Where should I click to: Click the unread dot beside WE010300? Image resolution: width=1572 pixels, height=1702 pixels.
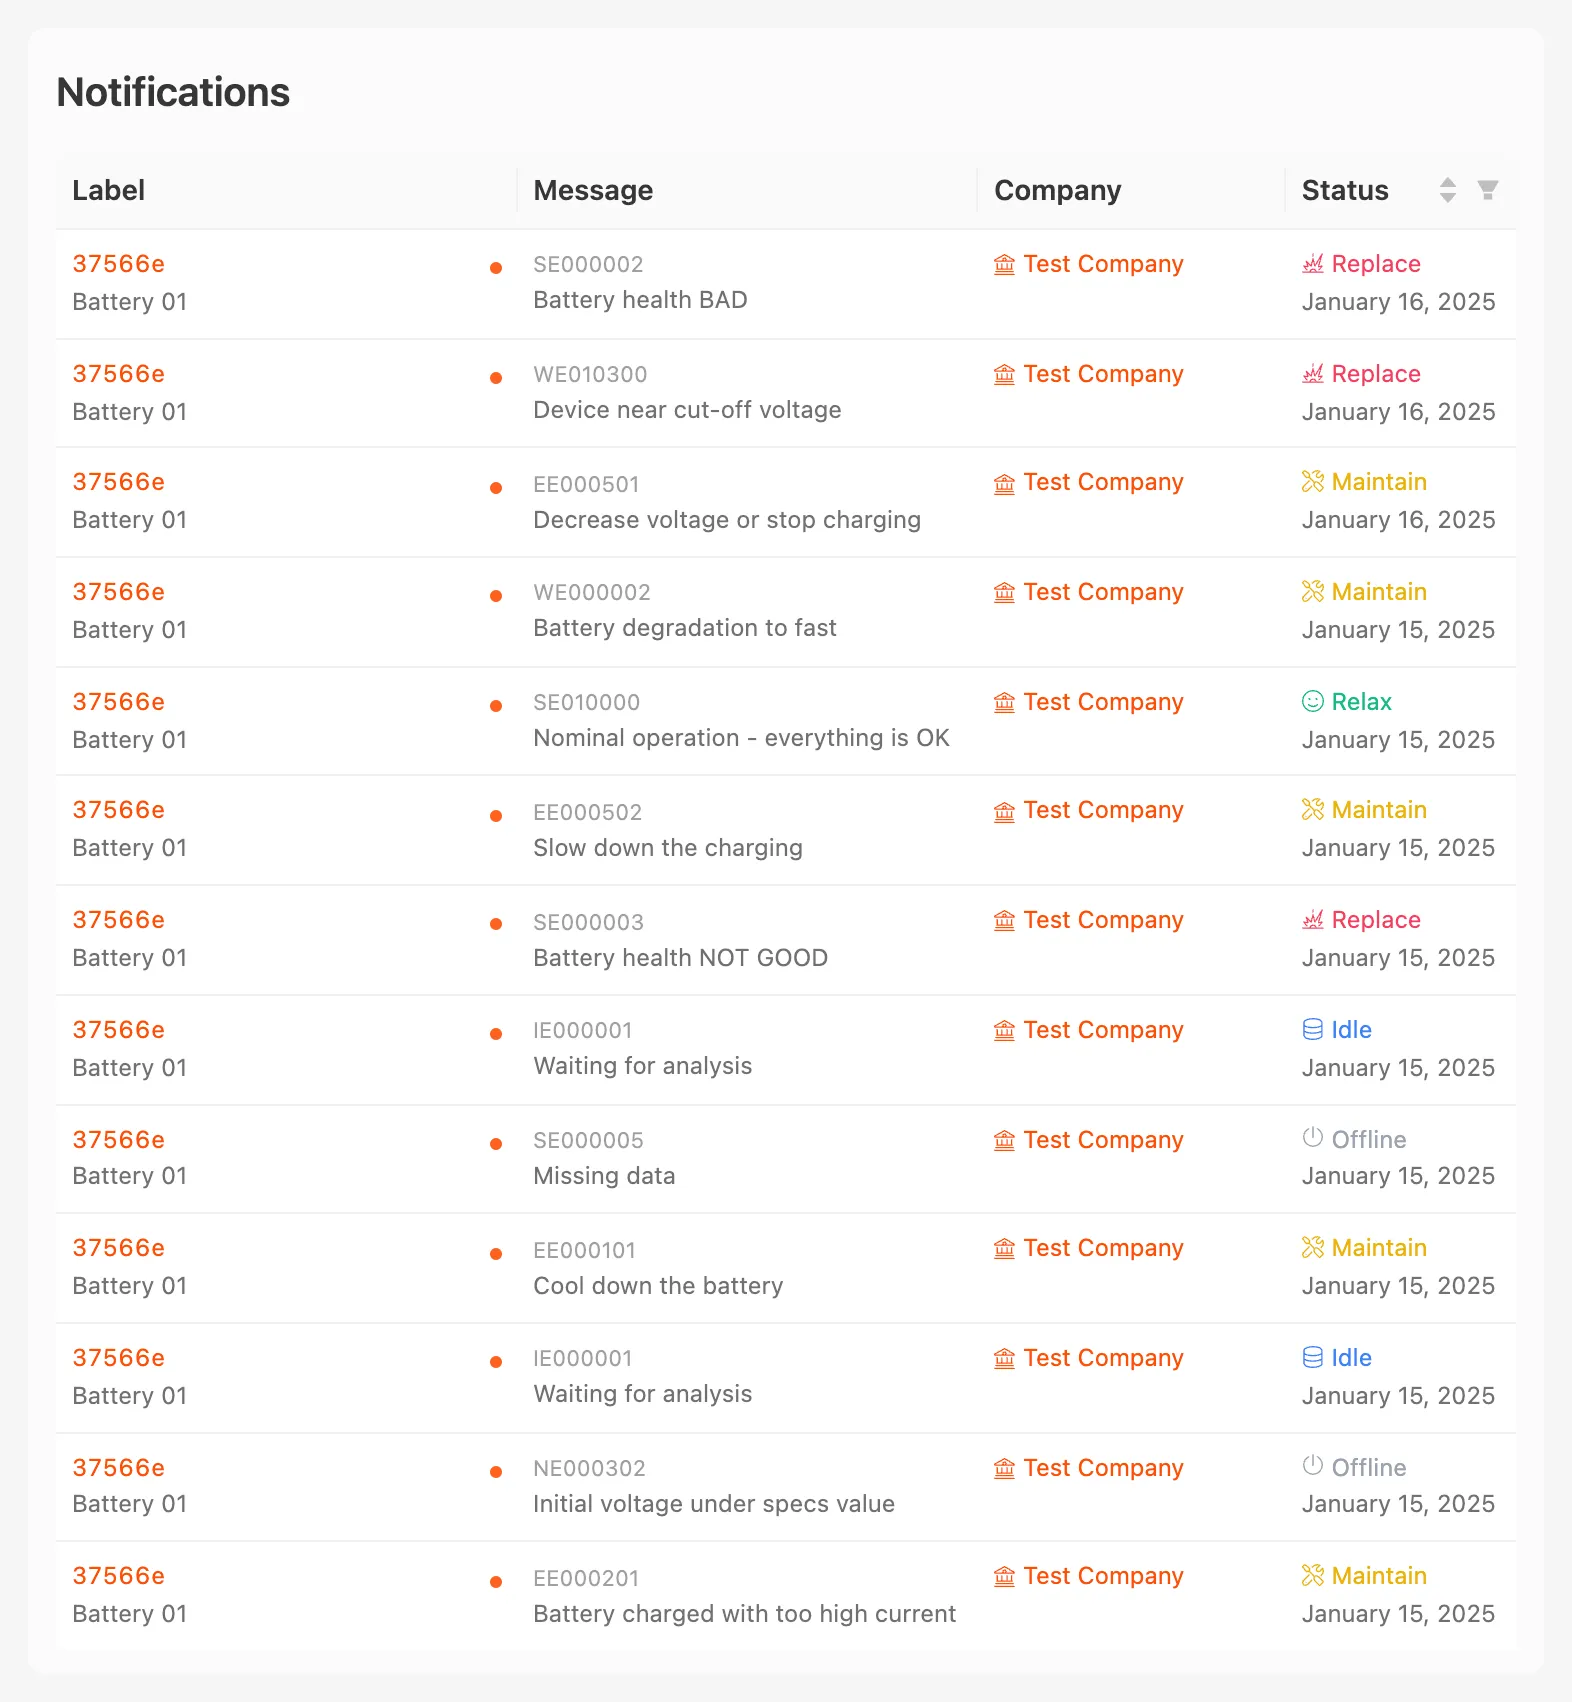click(496, 378)
